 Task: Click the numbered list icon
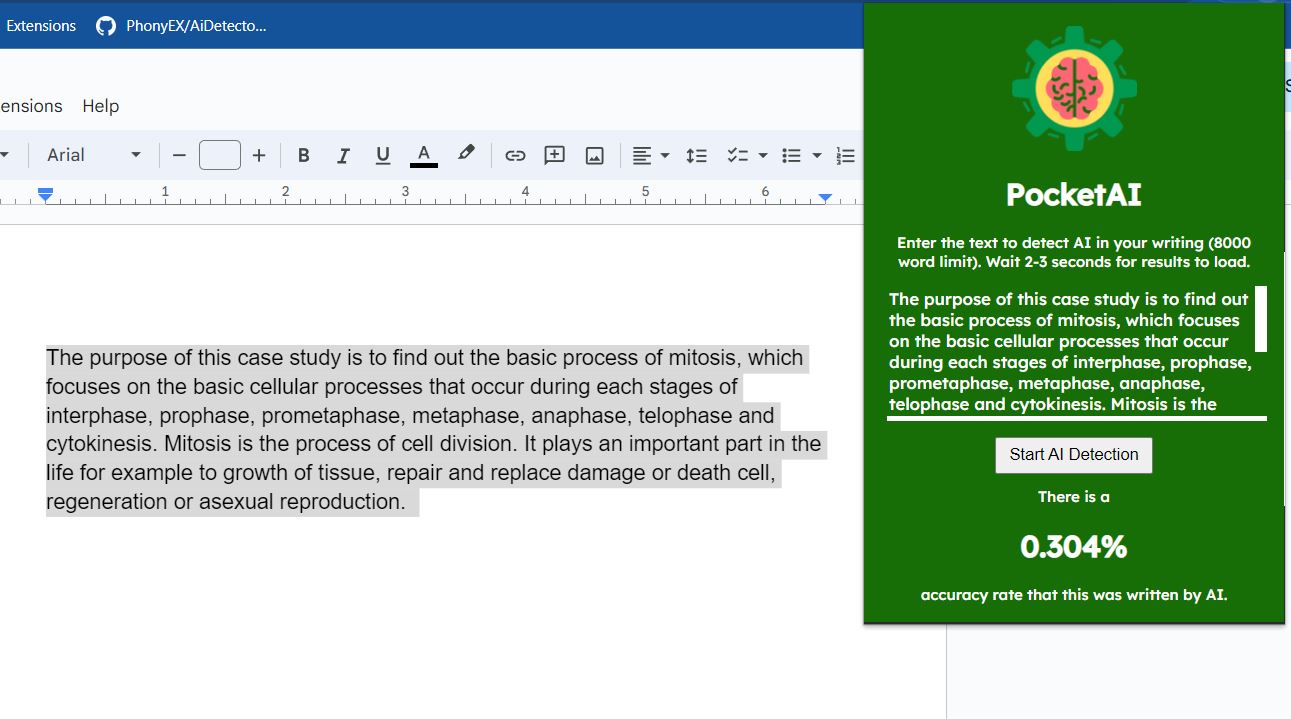tap(845, 155)
